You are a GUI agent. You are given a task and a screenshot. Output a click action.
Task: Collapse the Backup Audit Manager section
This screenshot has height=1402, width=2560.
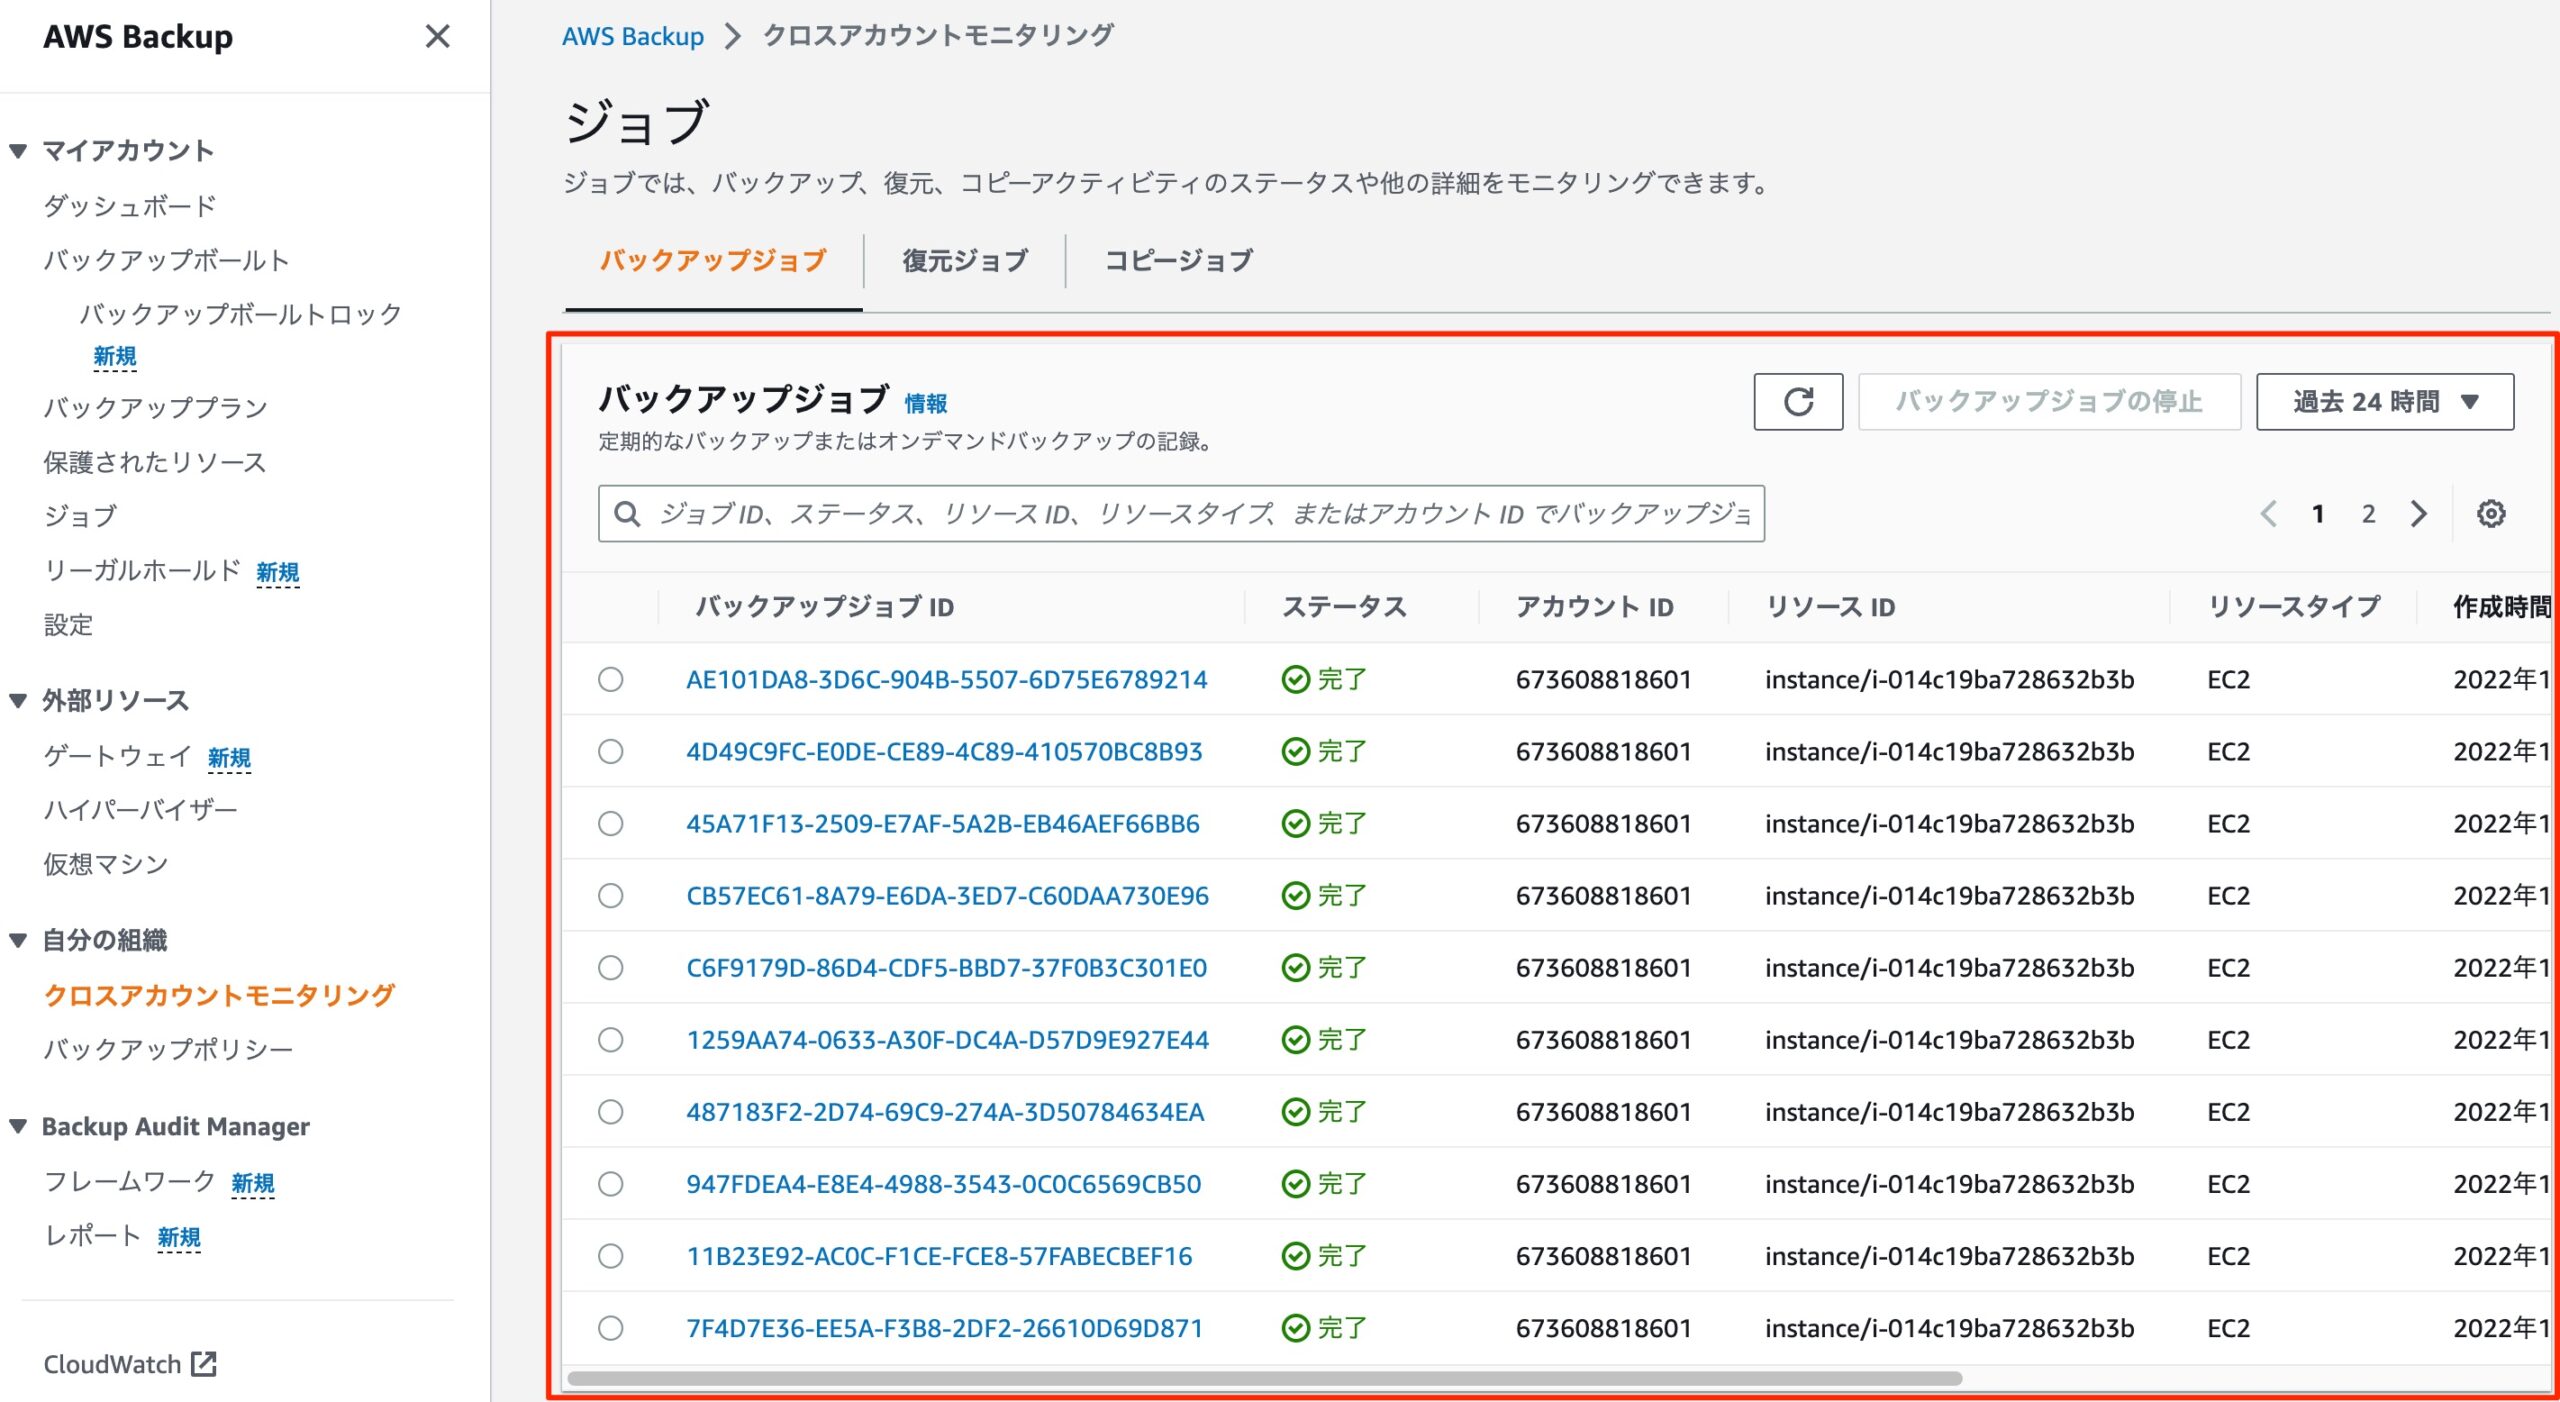[18, 1126]
